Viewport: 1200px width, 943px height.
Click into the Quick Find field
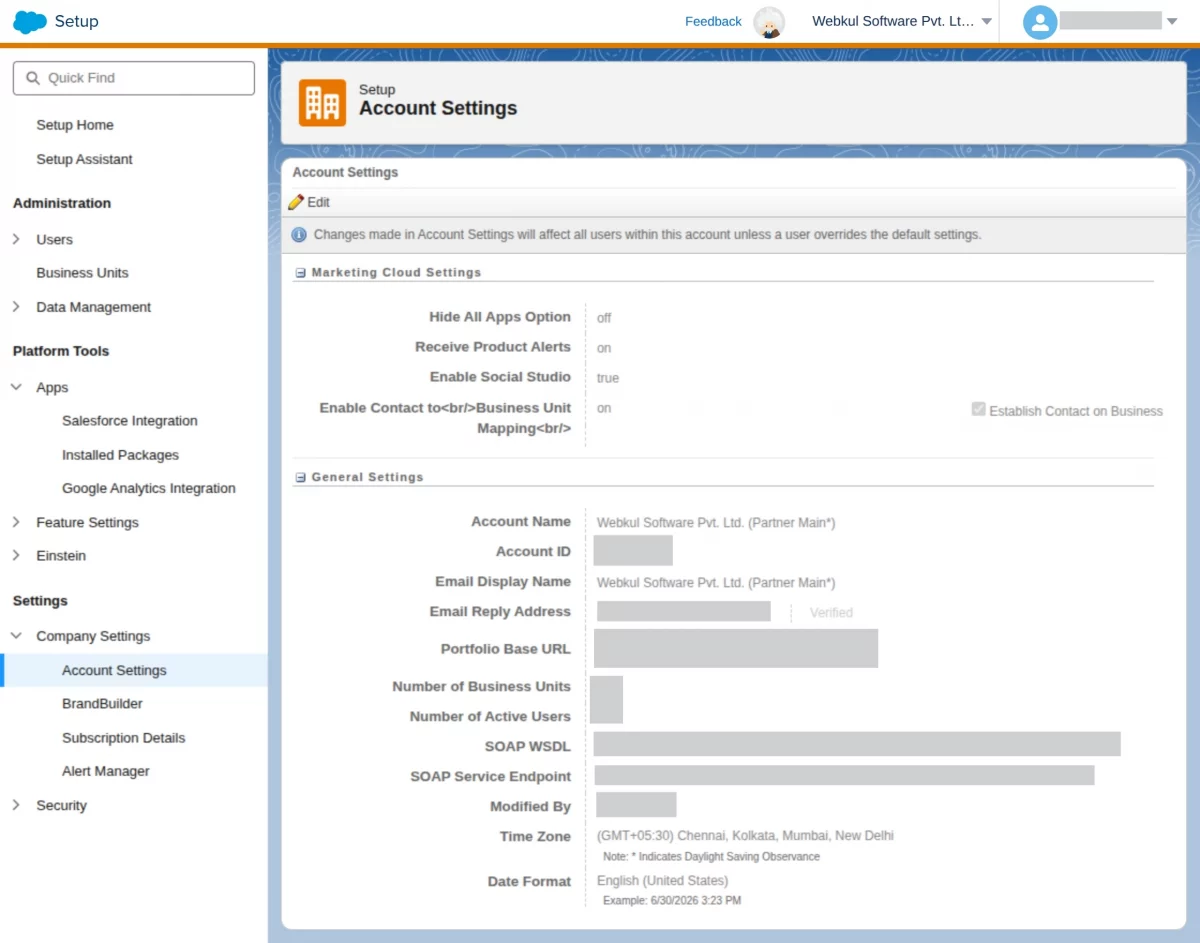pos(134,78)
